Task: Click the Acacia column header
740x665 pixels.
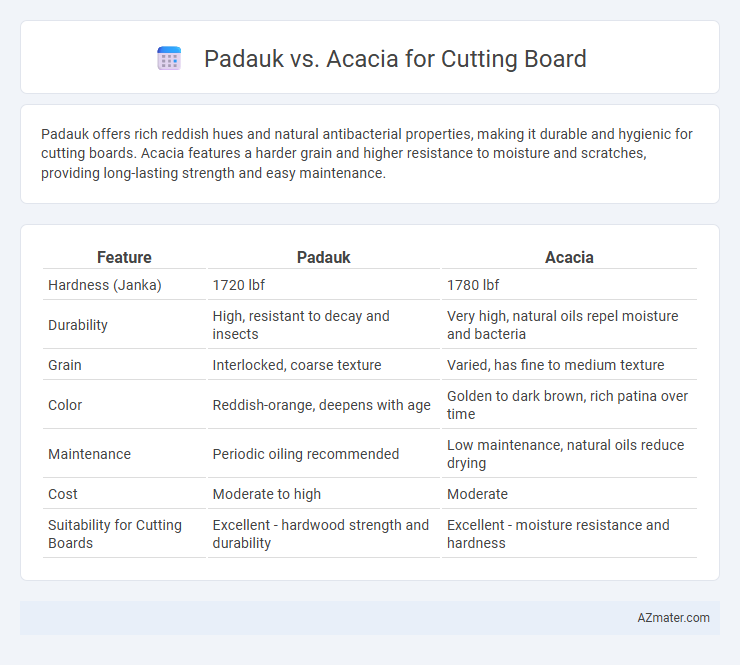Action: (x=569, y=257)
